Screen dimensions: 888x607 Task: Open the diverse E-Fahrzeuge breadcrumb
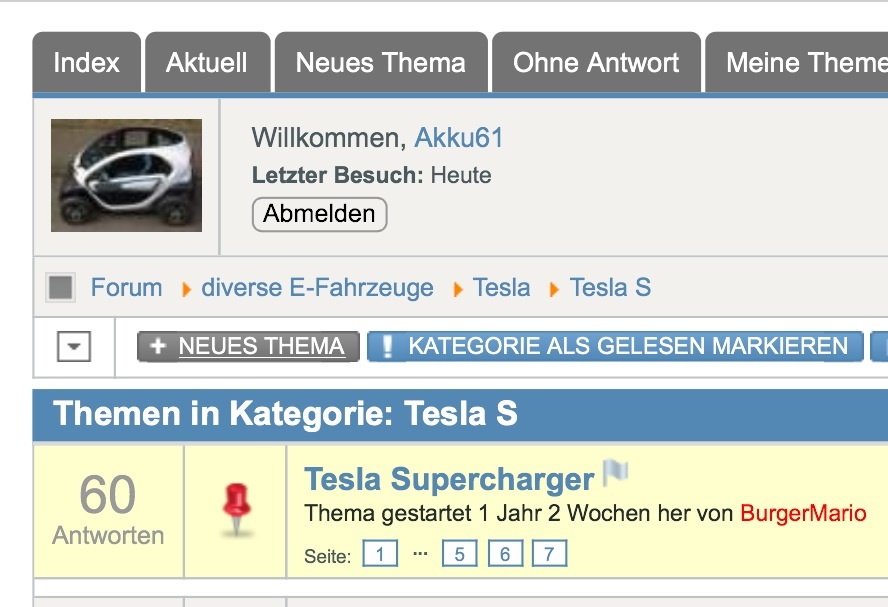coord(317,288)
